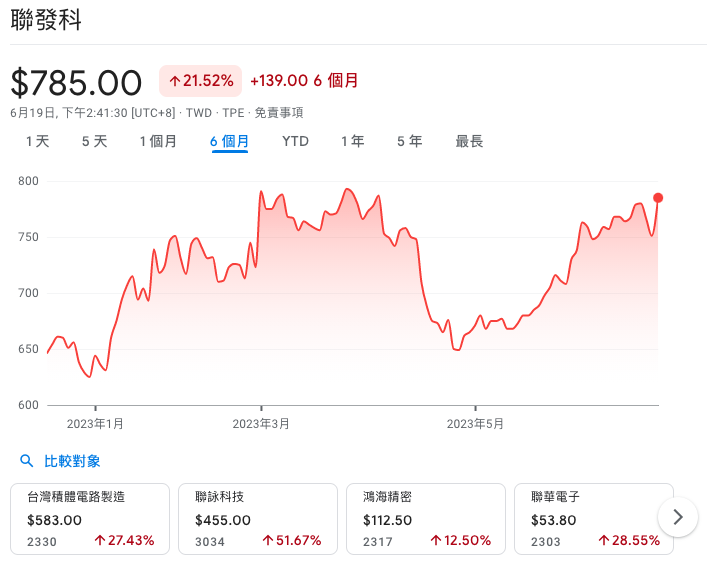Click the $455.00 price in 聯詠科技 card
This screenshot has height=568, width=707.
[x=223, y=520]
